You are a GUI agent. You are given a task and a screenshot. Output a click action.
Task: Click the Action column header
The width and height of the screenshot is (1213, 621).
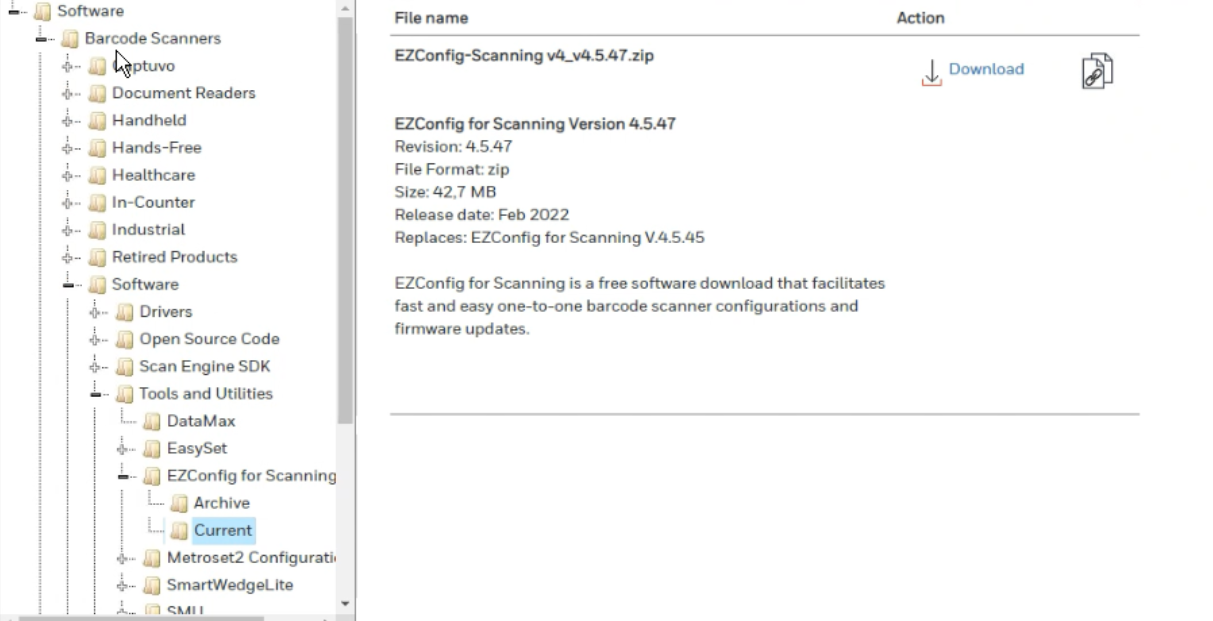pos(921,18)
